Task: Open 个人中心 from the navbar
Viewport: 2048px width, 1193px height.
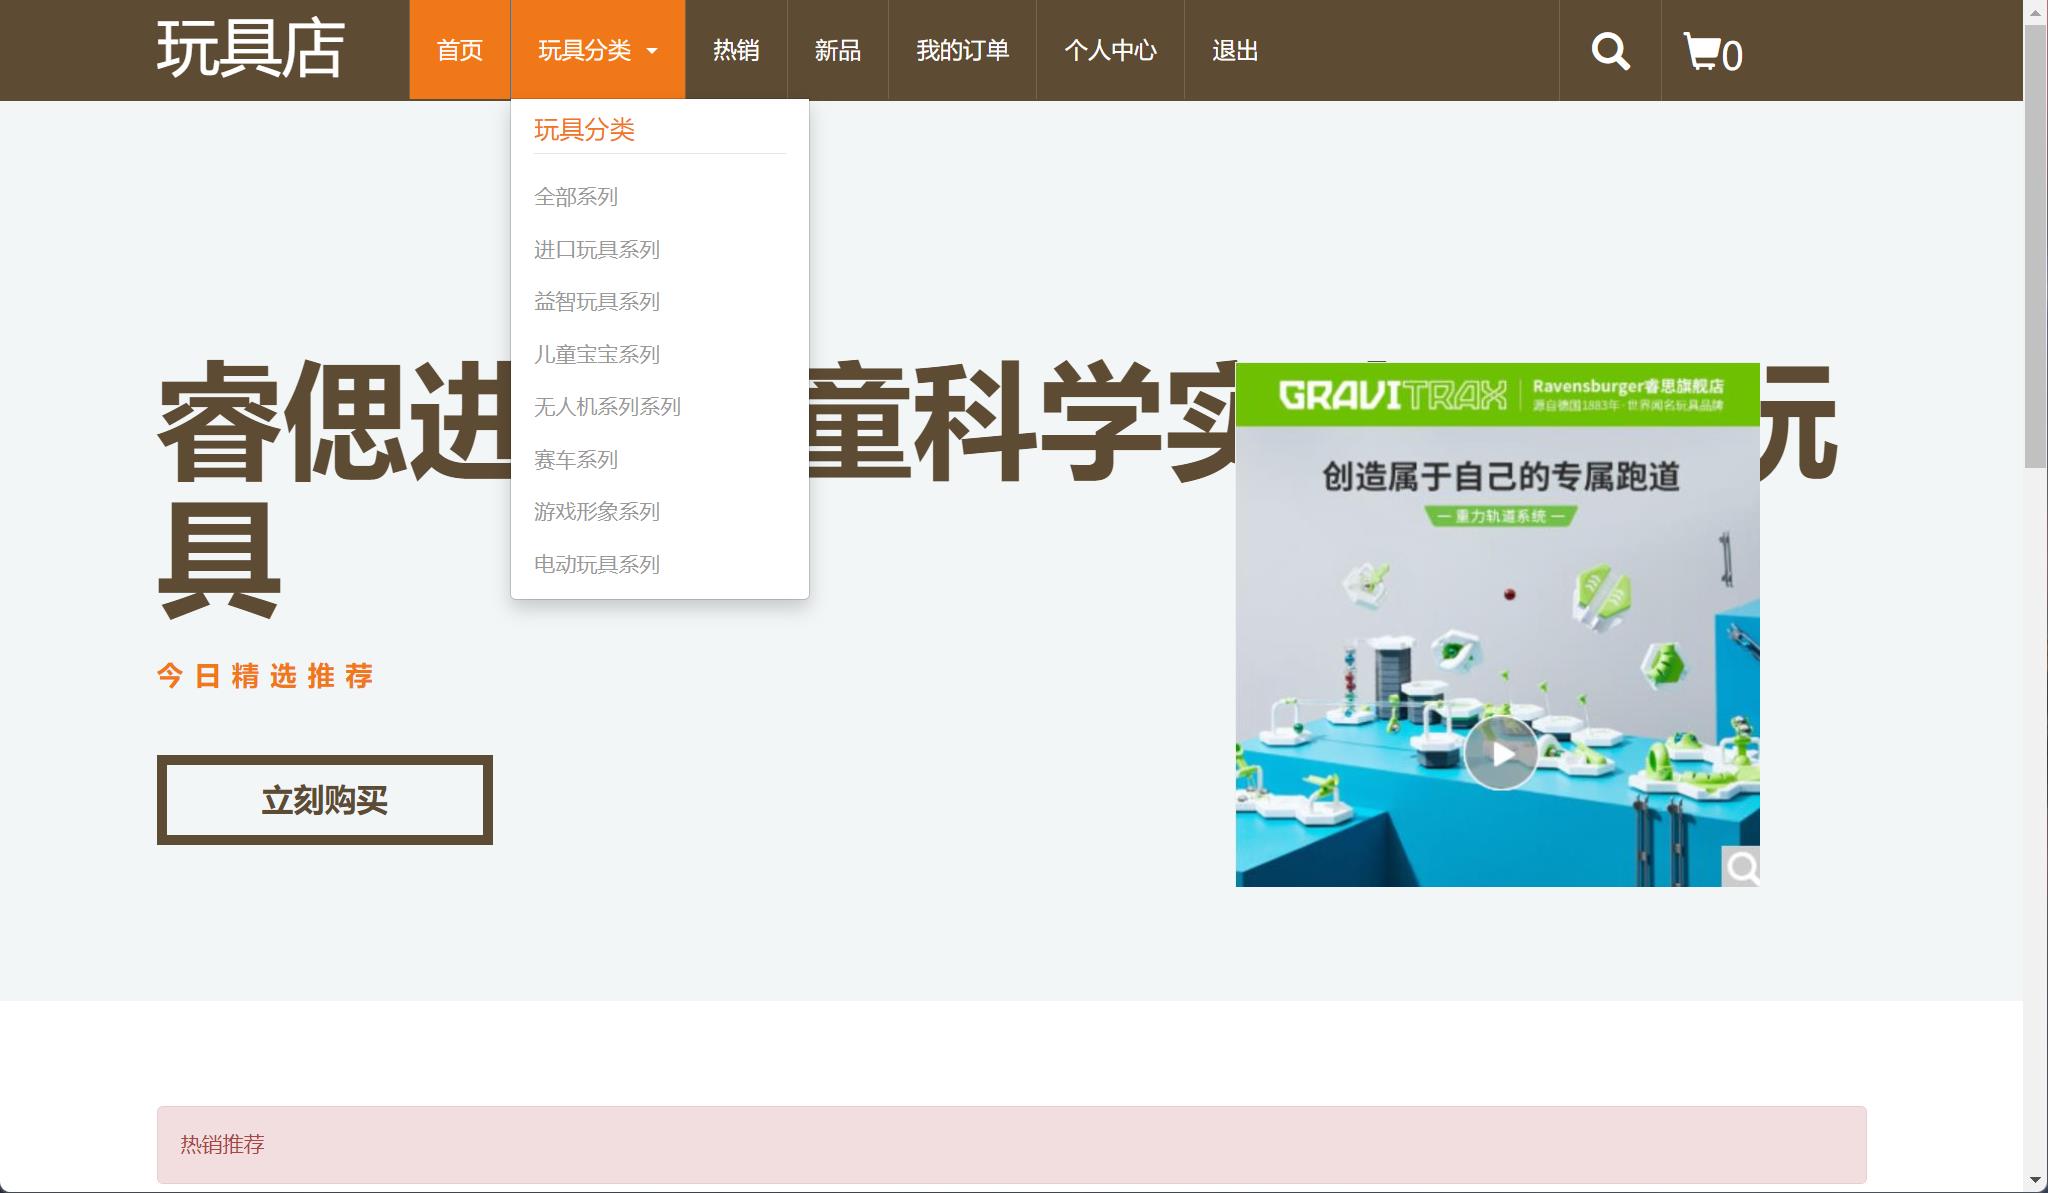Action: (x=1112, y=50)
